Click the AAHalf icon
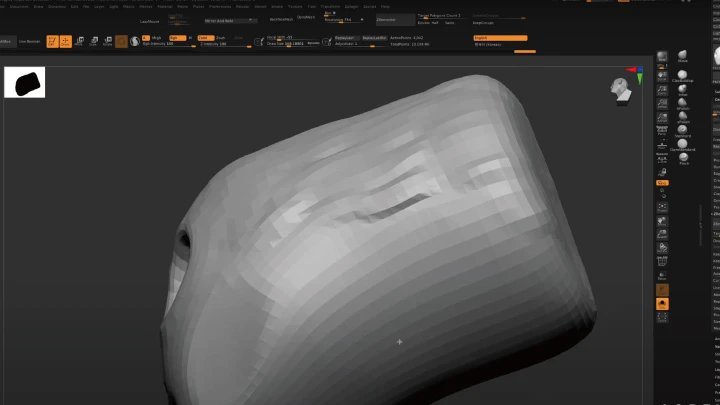The image size is (720, 405). click(x=662, y=118)
